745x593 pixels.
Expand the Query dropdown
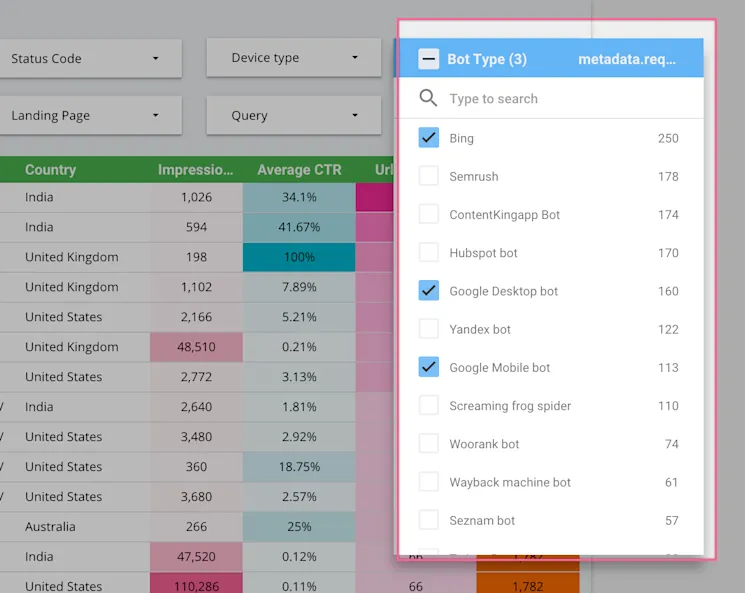[x=294, y=115]
